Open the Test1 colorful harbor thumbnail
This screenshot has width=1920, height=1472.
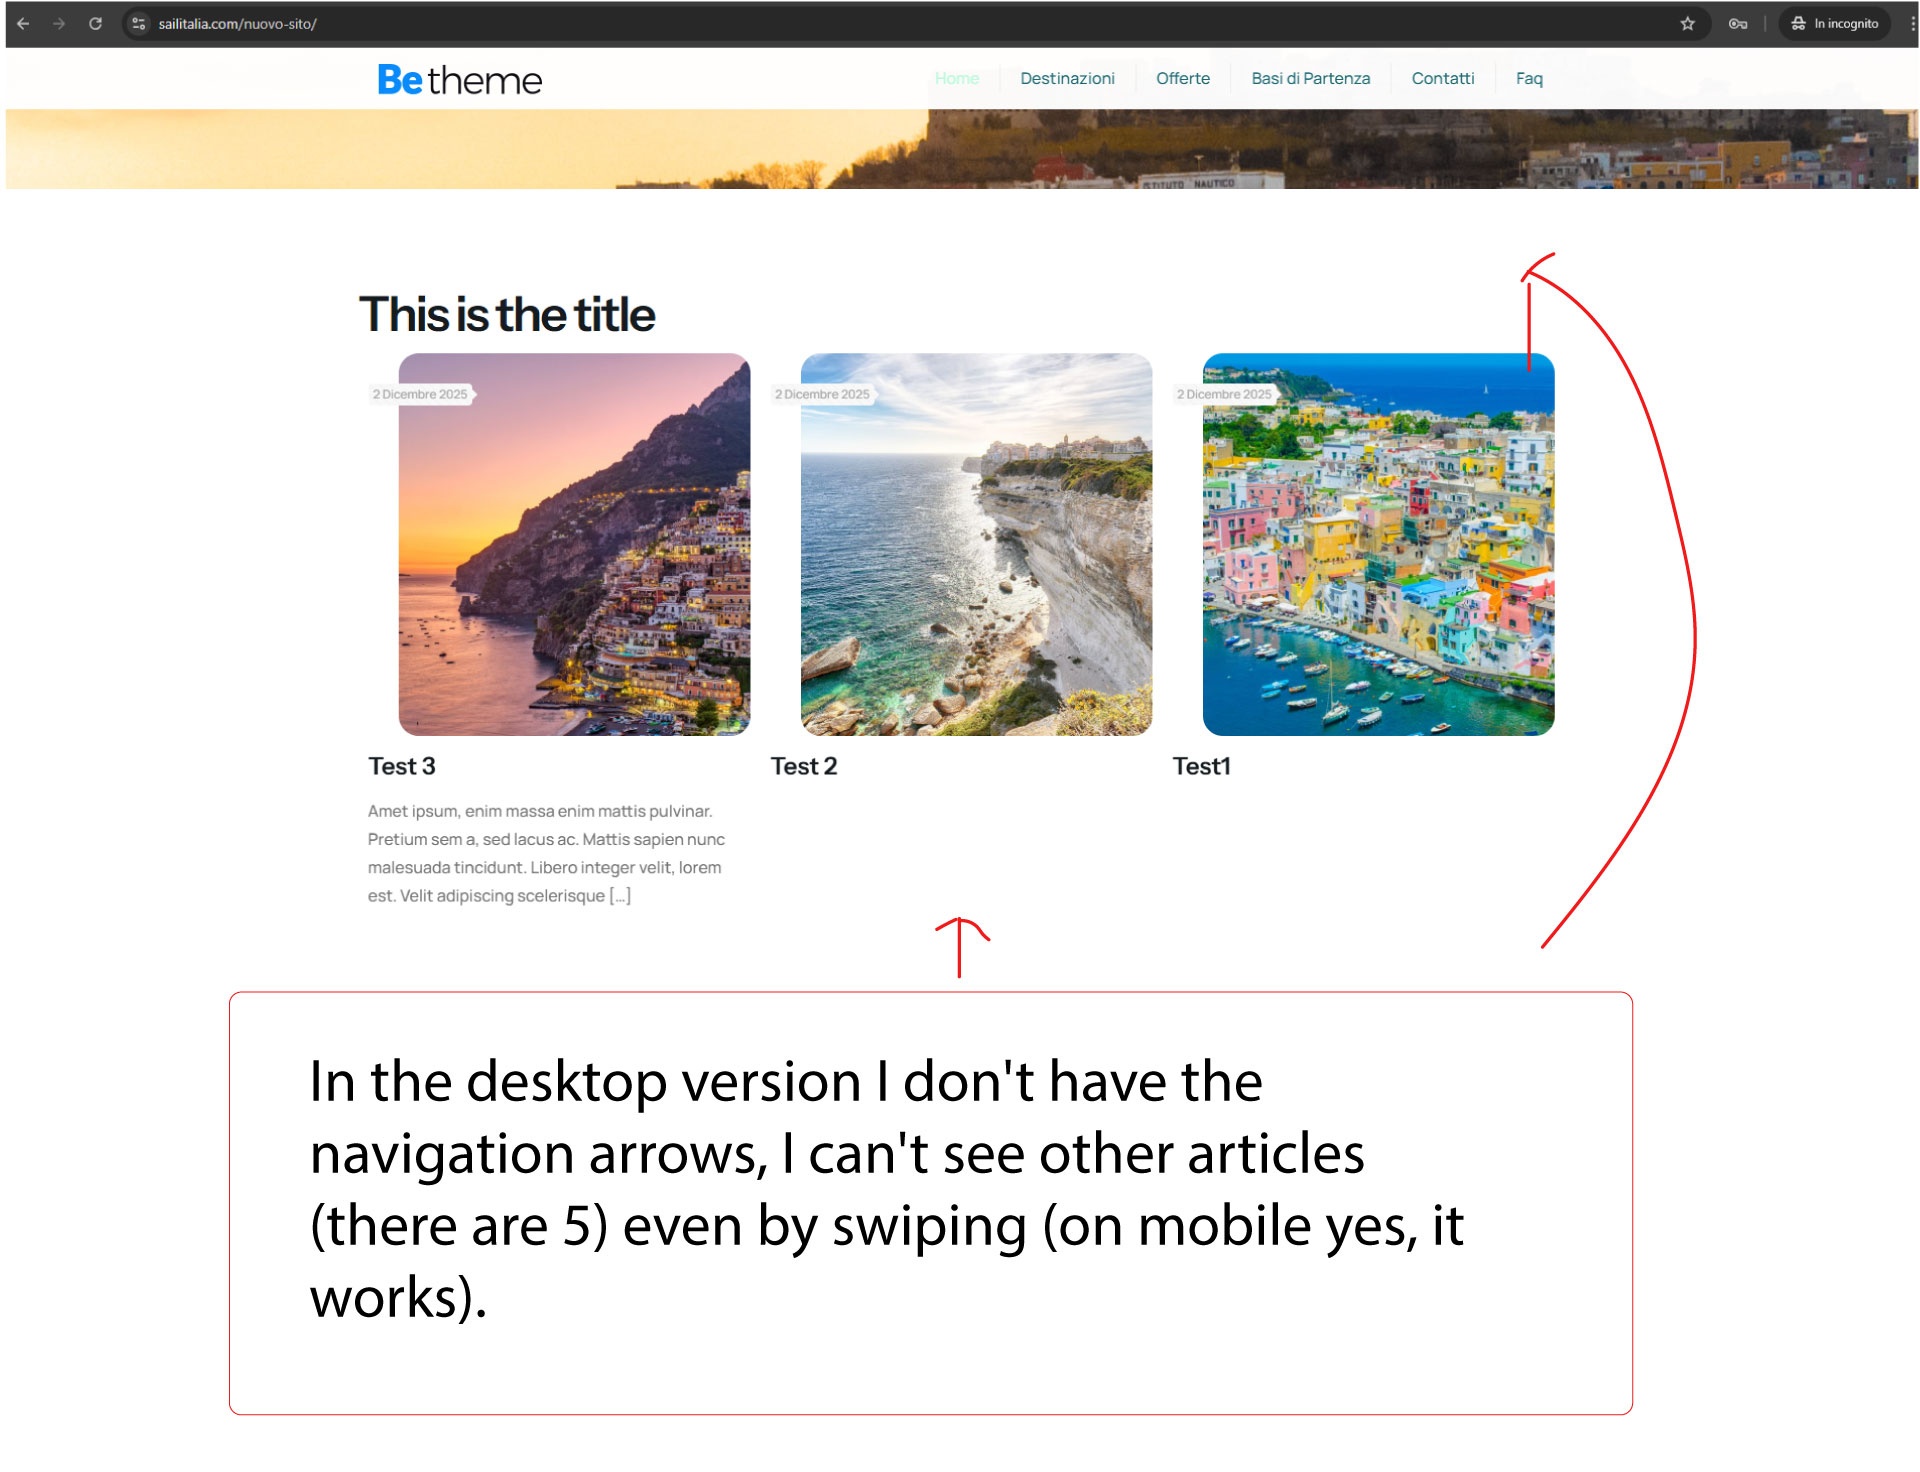click(1378, 545)
